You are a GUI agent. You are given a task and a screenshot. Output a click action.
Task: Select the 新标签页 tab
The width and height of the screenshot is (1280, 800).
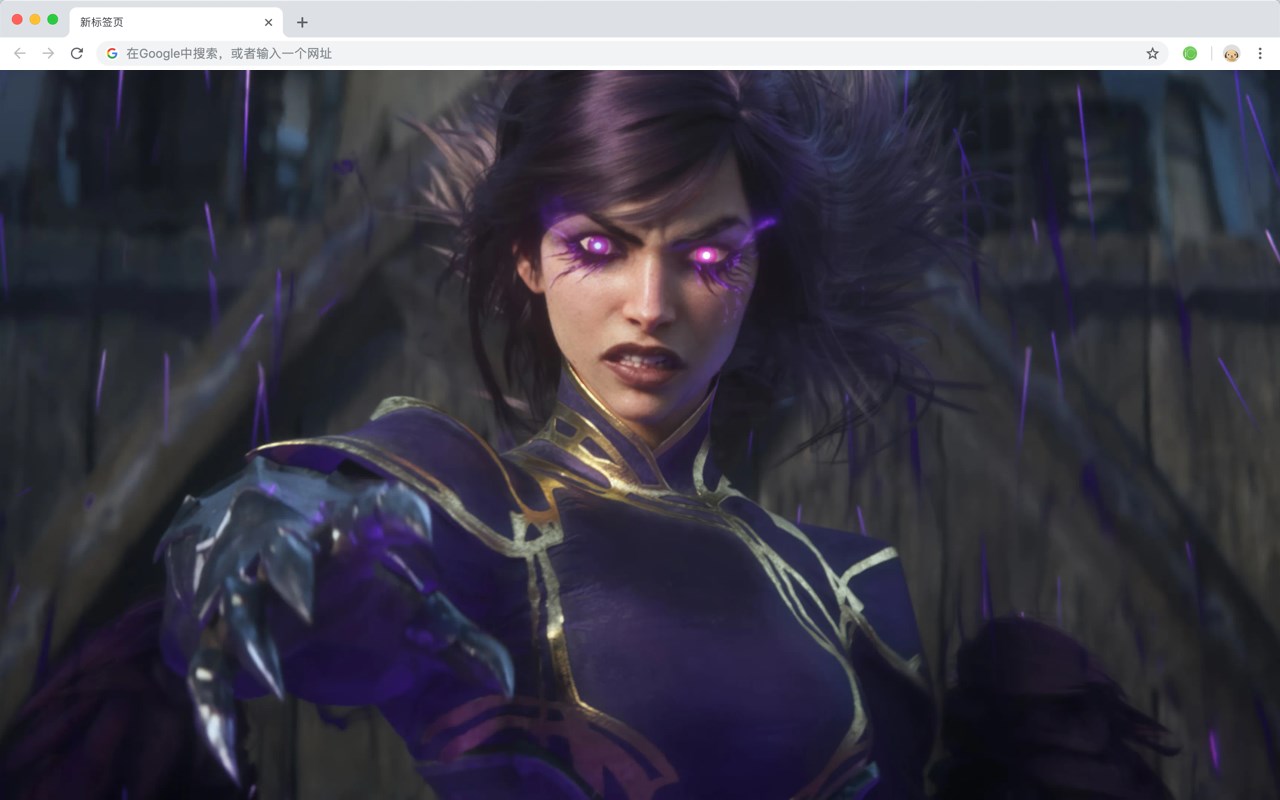click(176, 22)
